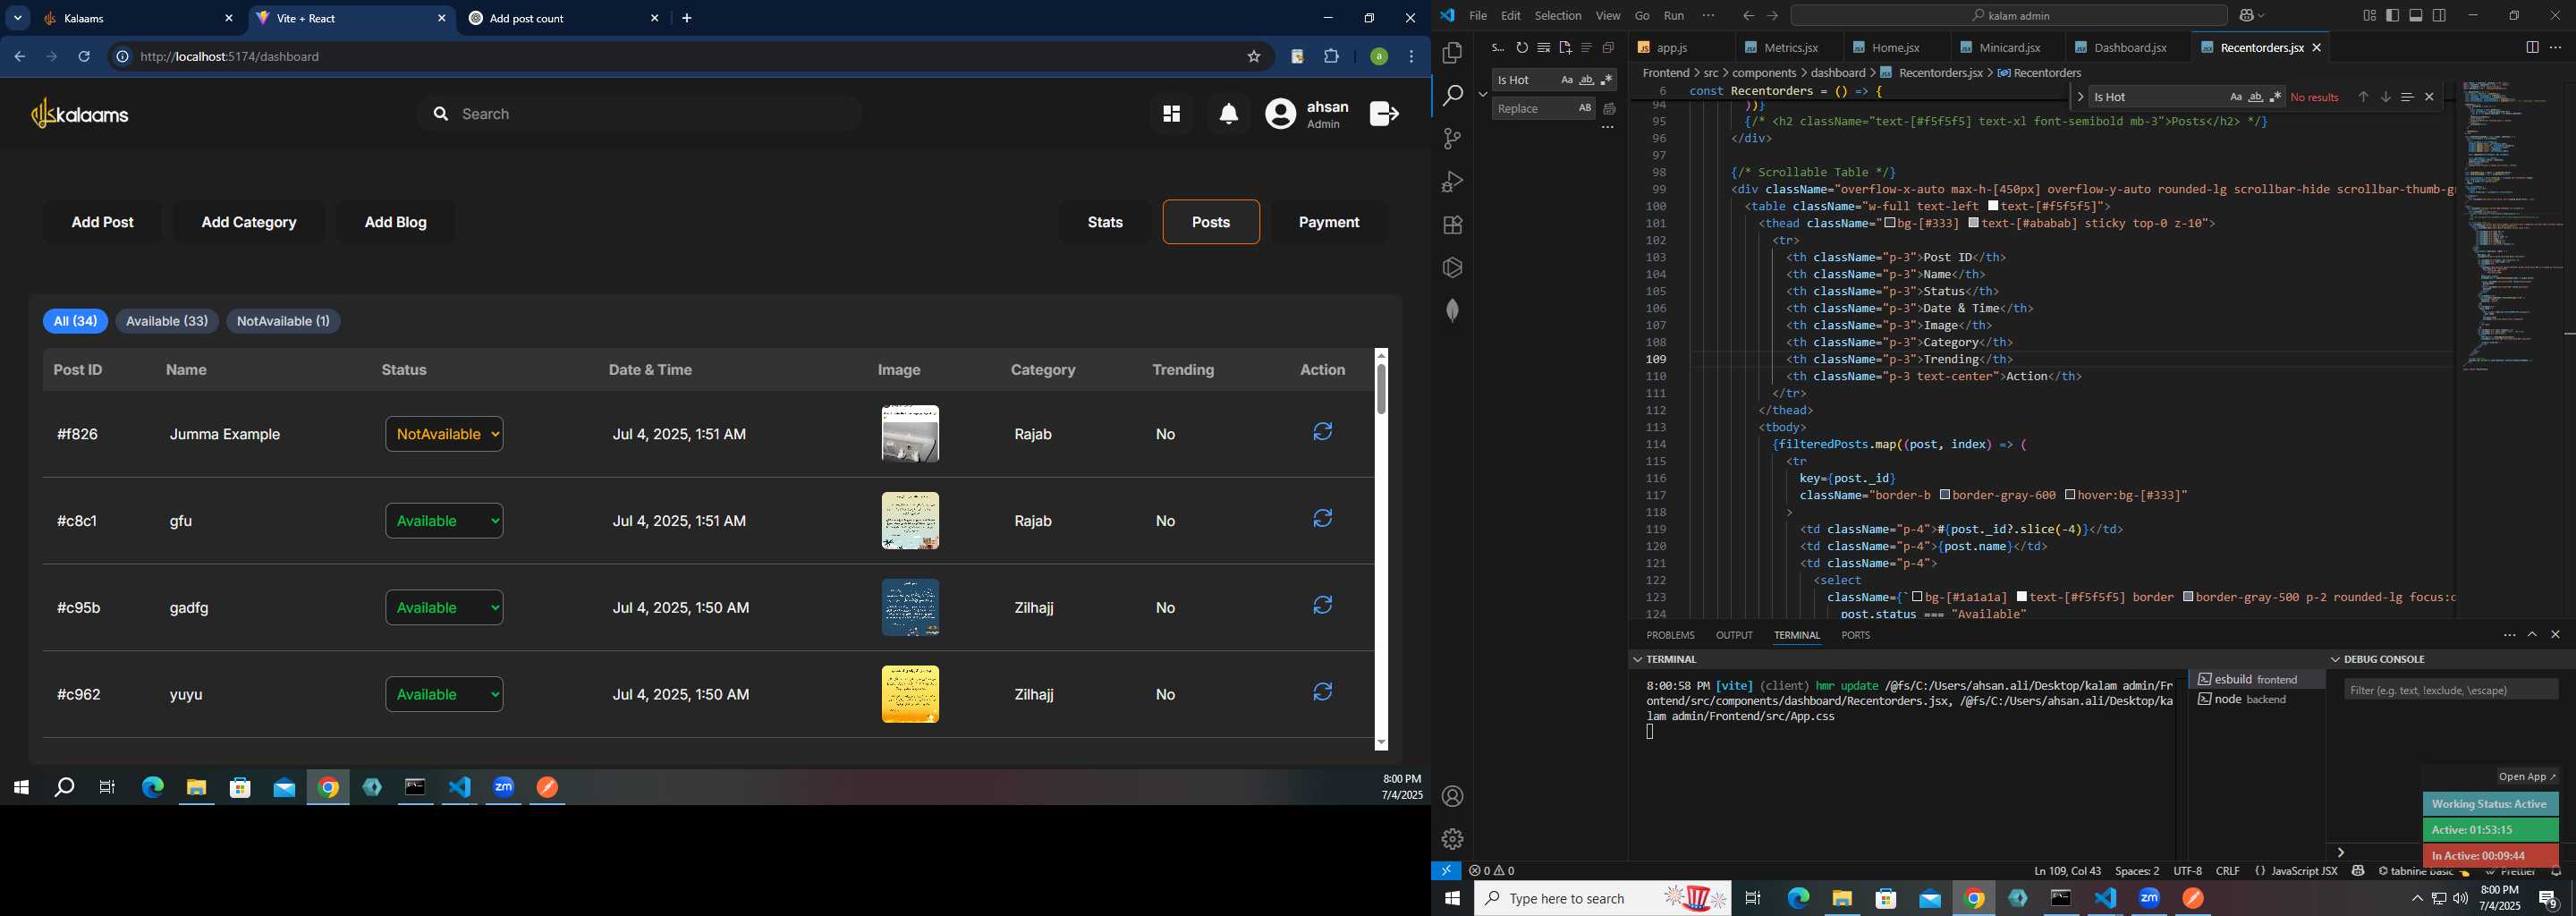Click the Payment button

[1329, 222]
